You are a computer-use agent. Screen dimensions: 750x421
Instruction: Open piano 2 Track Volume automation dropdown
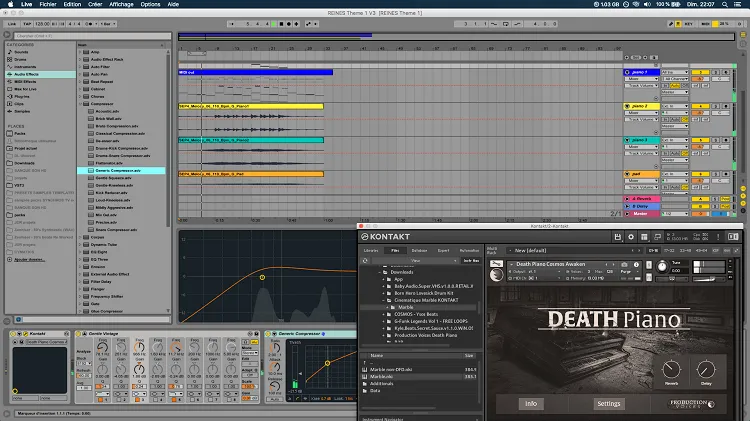pyautogui.click(x=642, y=120)
